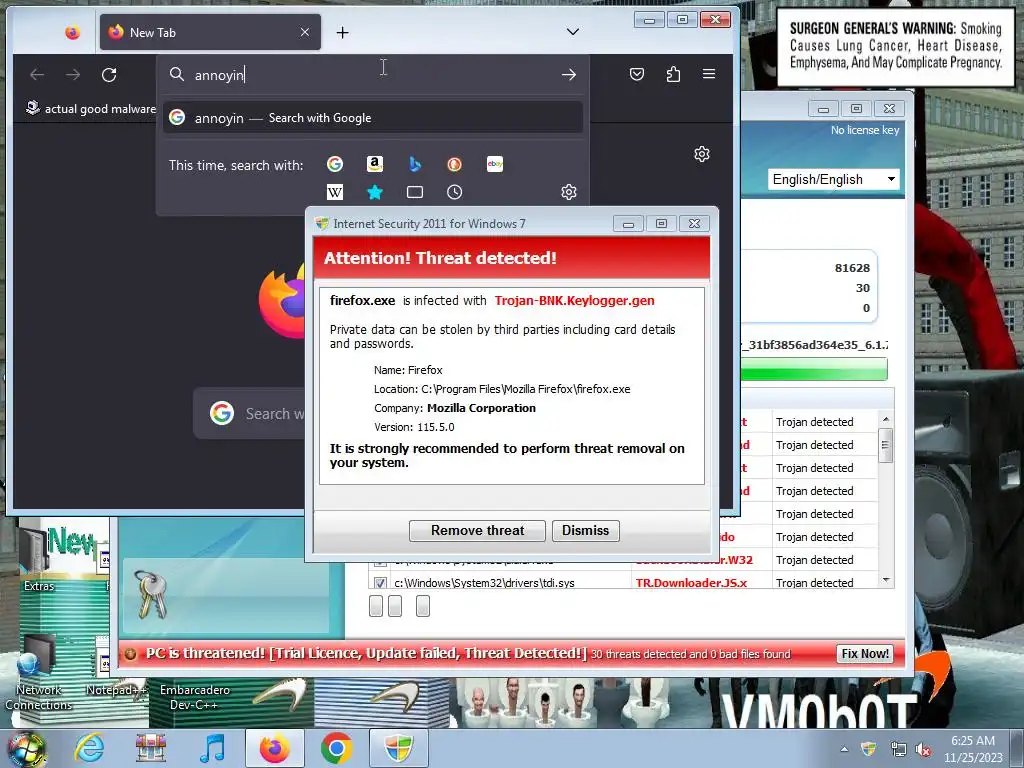This screenshot has height=768, width=1024.
Task: Open English/English language dropdown
Action: [833, 179]
